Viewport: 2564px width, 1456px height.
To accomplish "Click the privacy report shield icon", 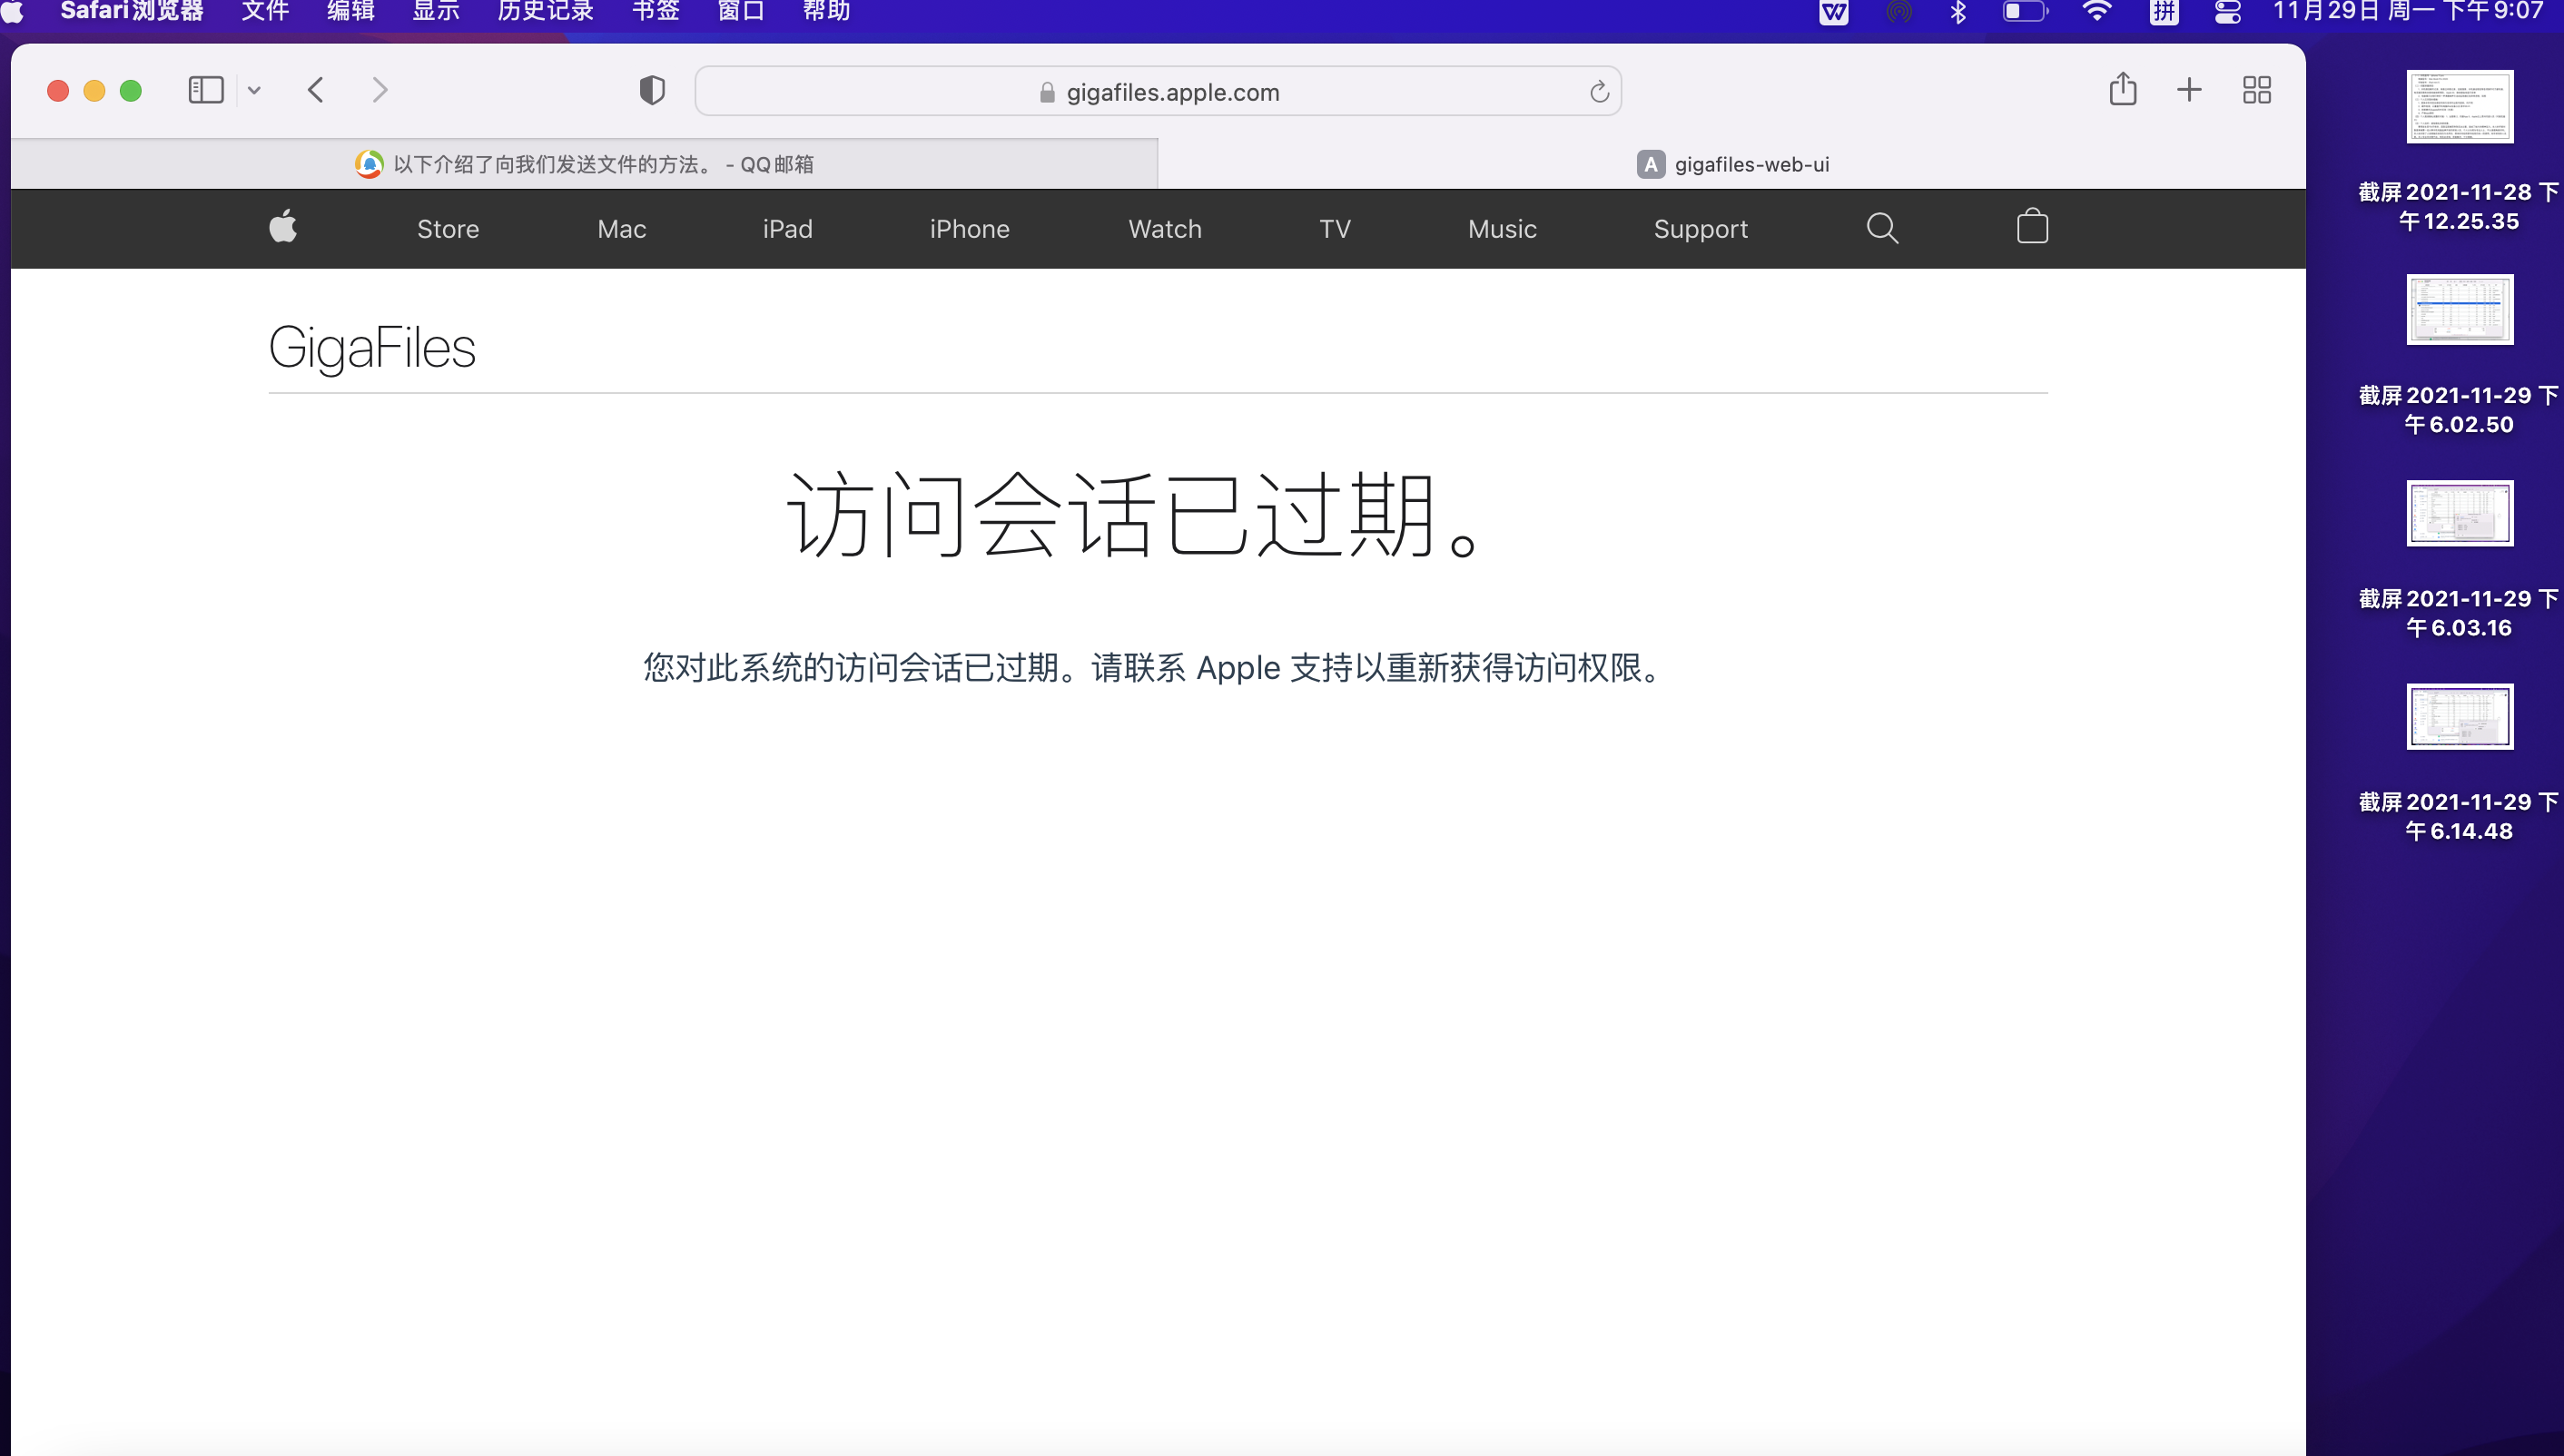I will (652, 90).
